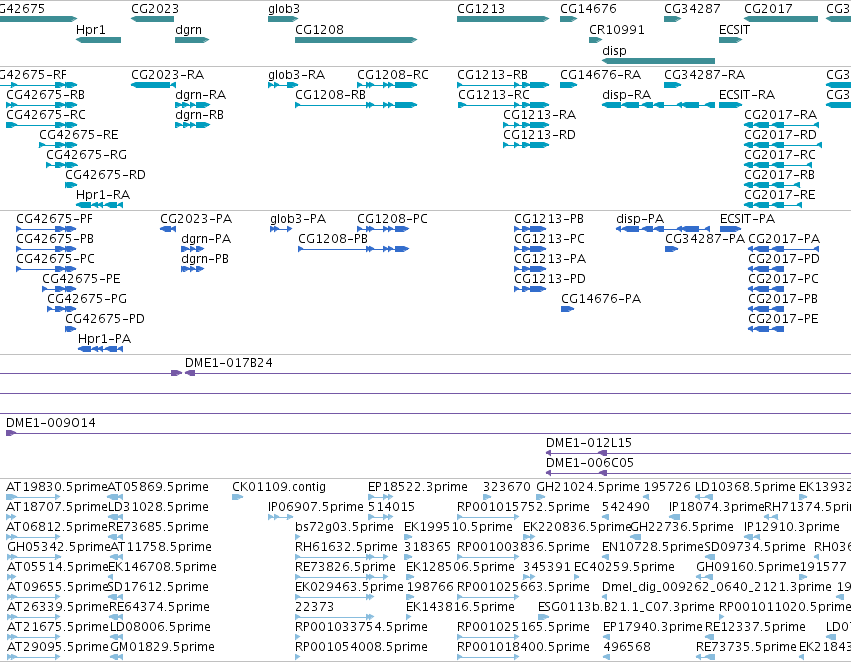Click EST EP18522.3prime
Screen dimensions: 851x662
pyautogui.click(x=418, y=487)
